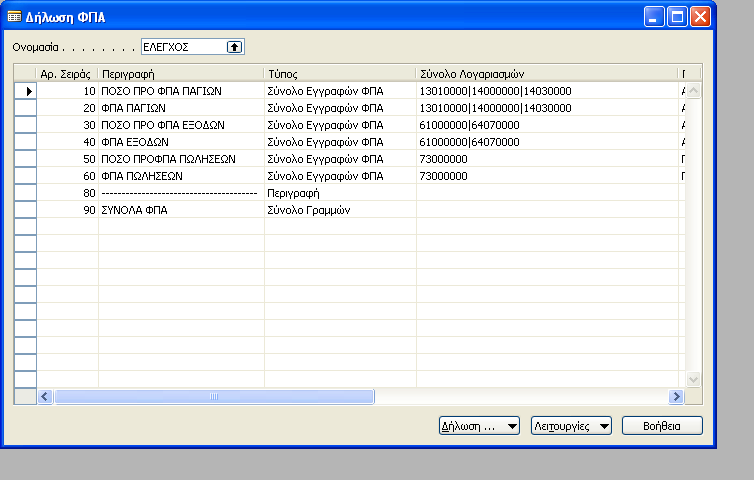
Task: Click line number 40 cell
Action: pos(67,142)
